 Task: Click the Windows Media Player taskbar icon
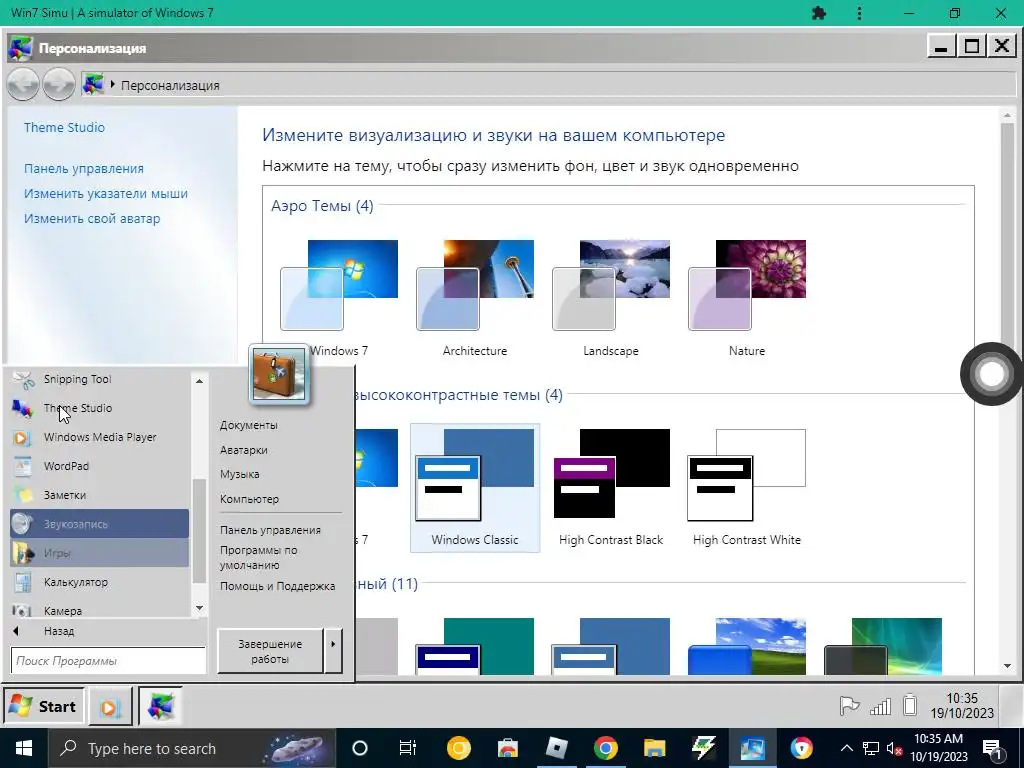click(110, 707)
